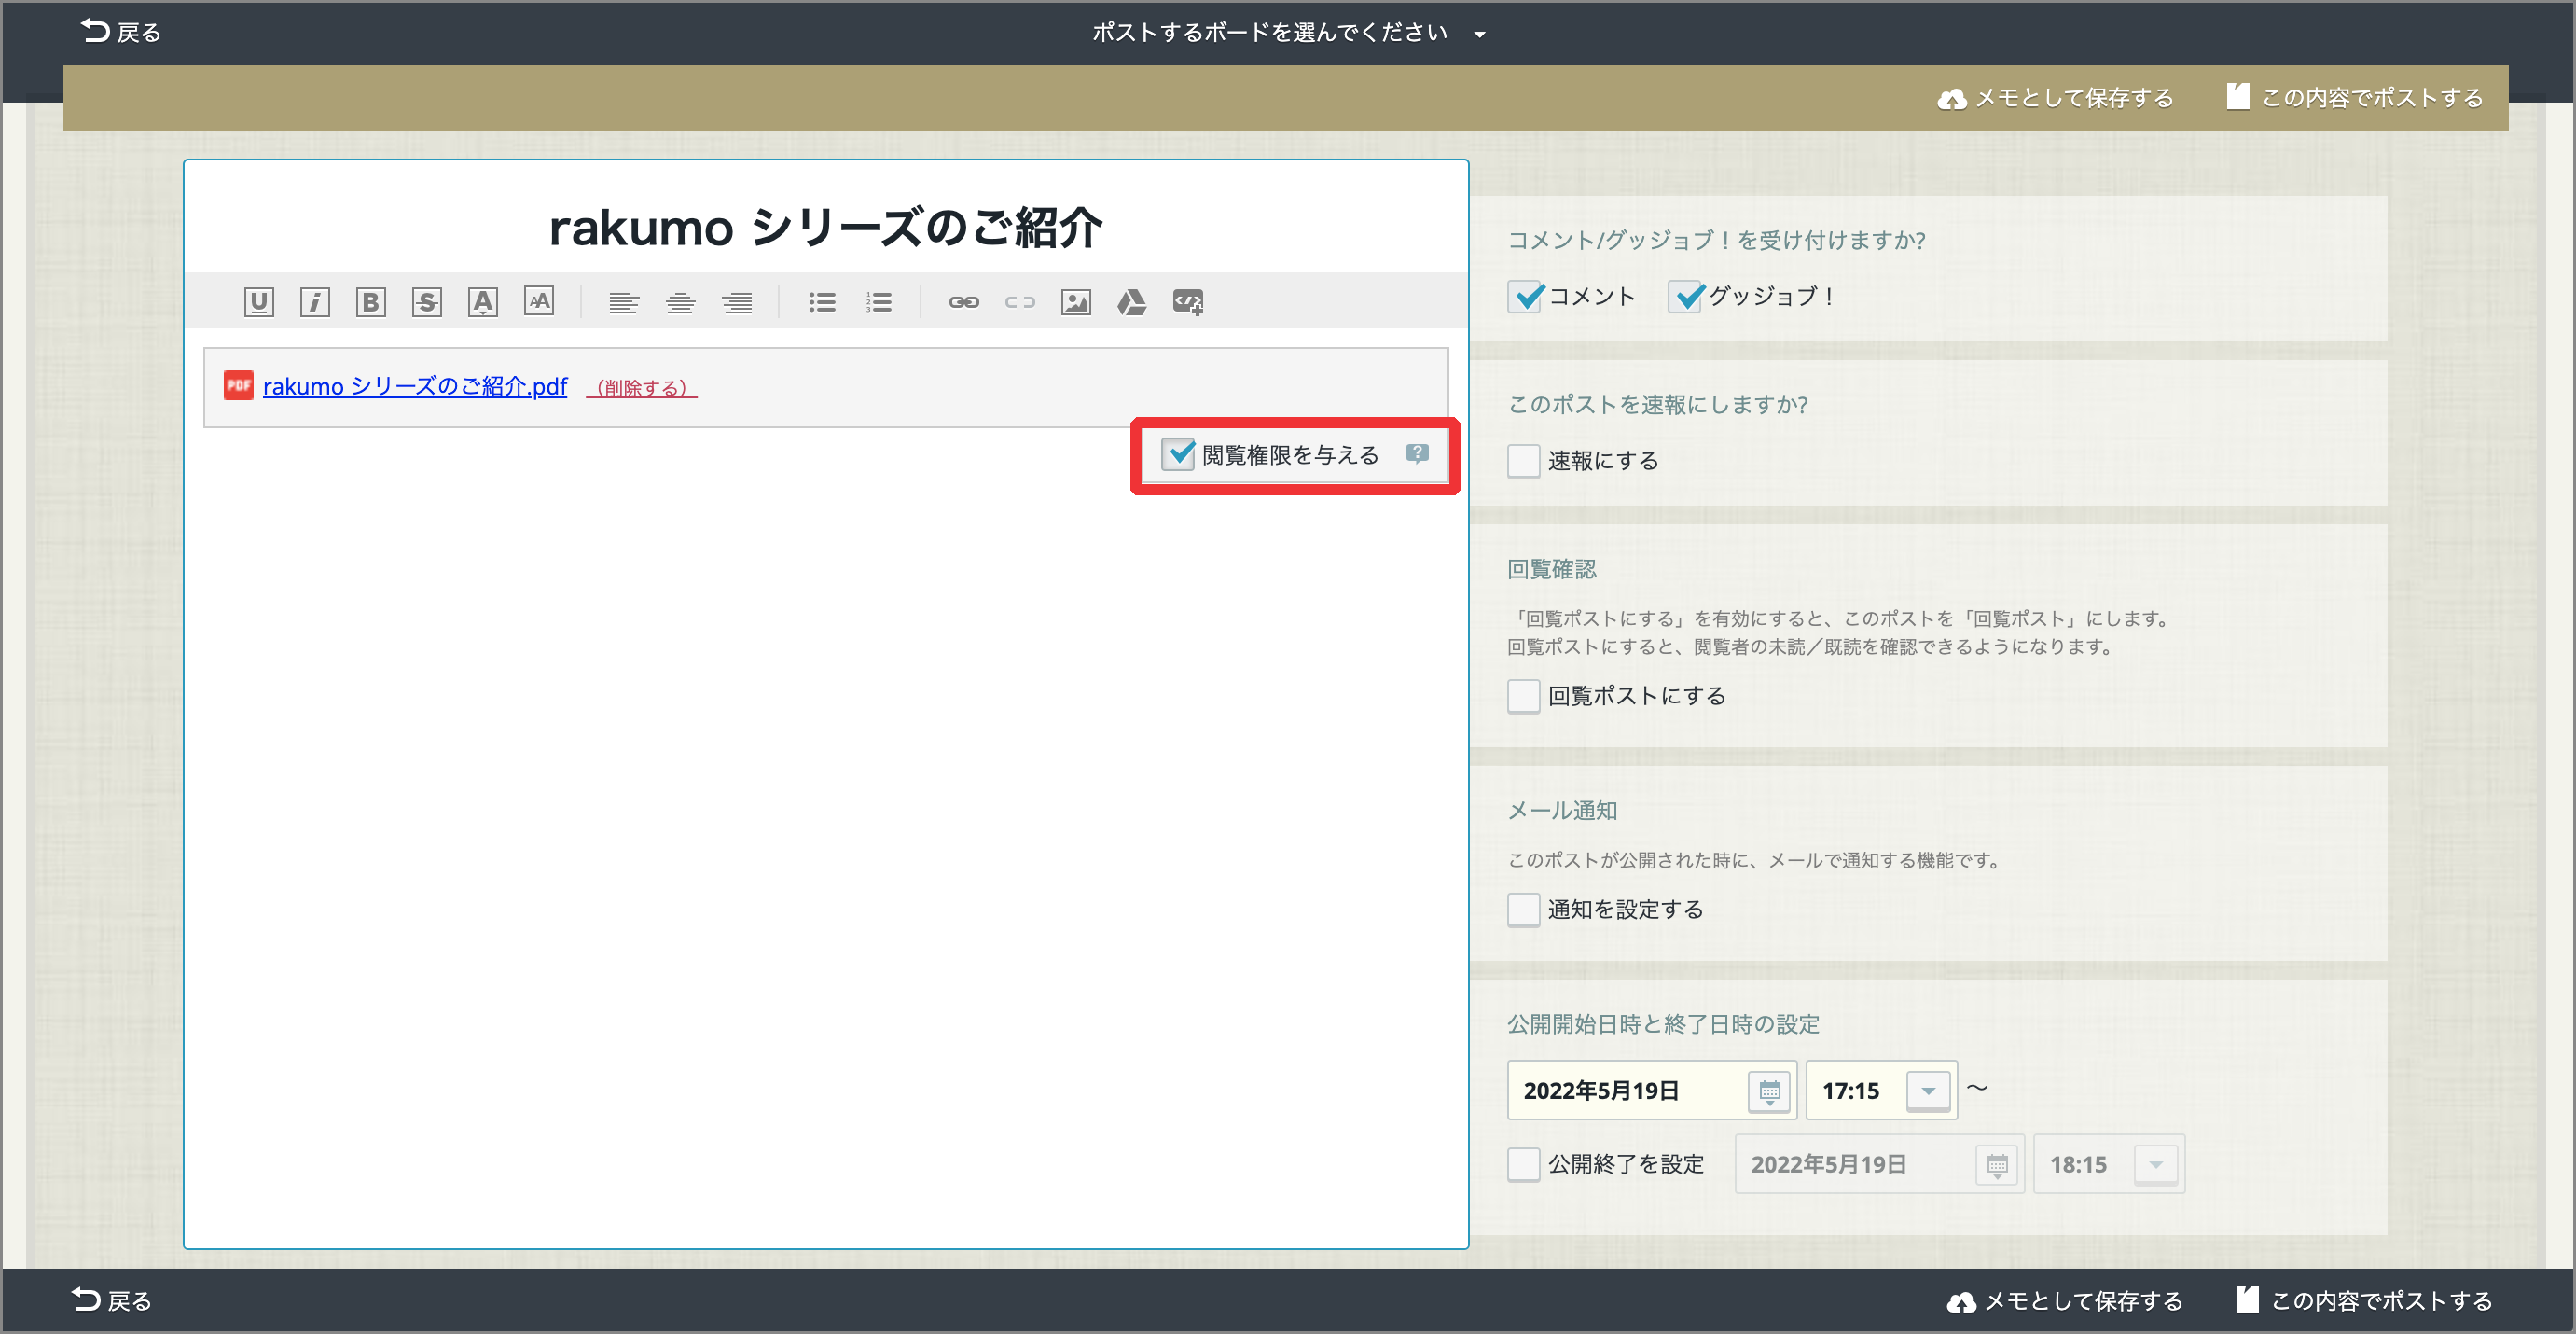This screenshot has width=2576, height=1334.
Task: Click この内容でポストする in the top bar
Action: point(2355,98)
